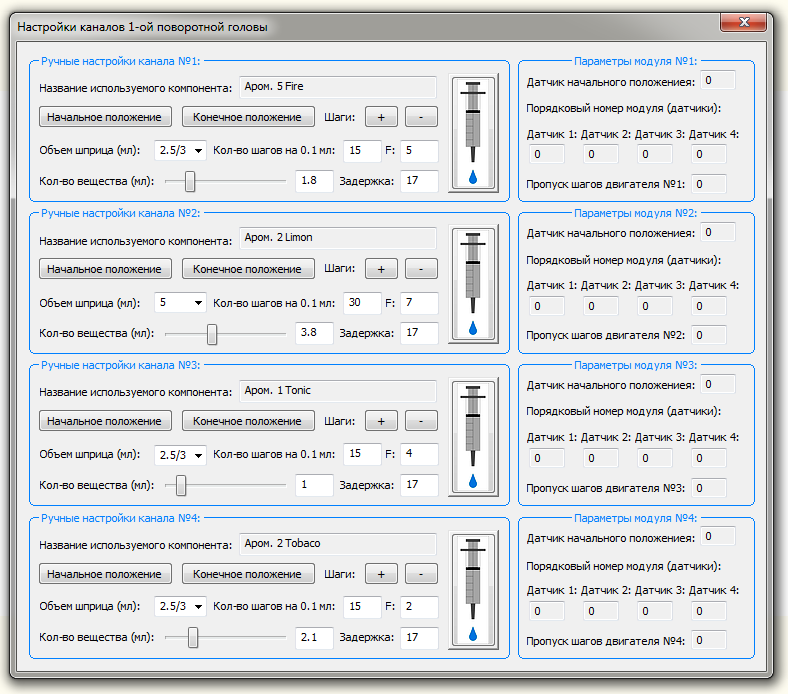The image size is (788, 694).
Task: Increase steps with '+' in channel №1
Action: (381, 117)
